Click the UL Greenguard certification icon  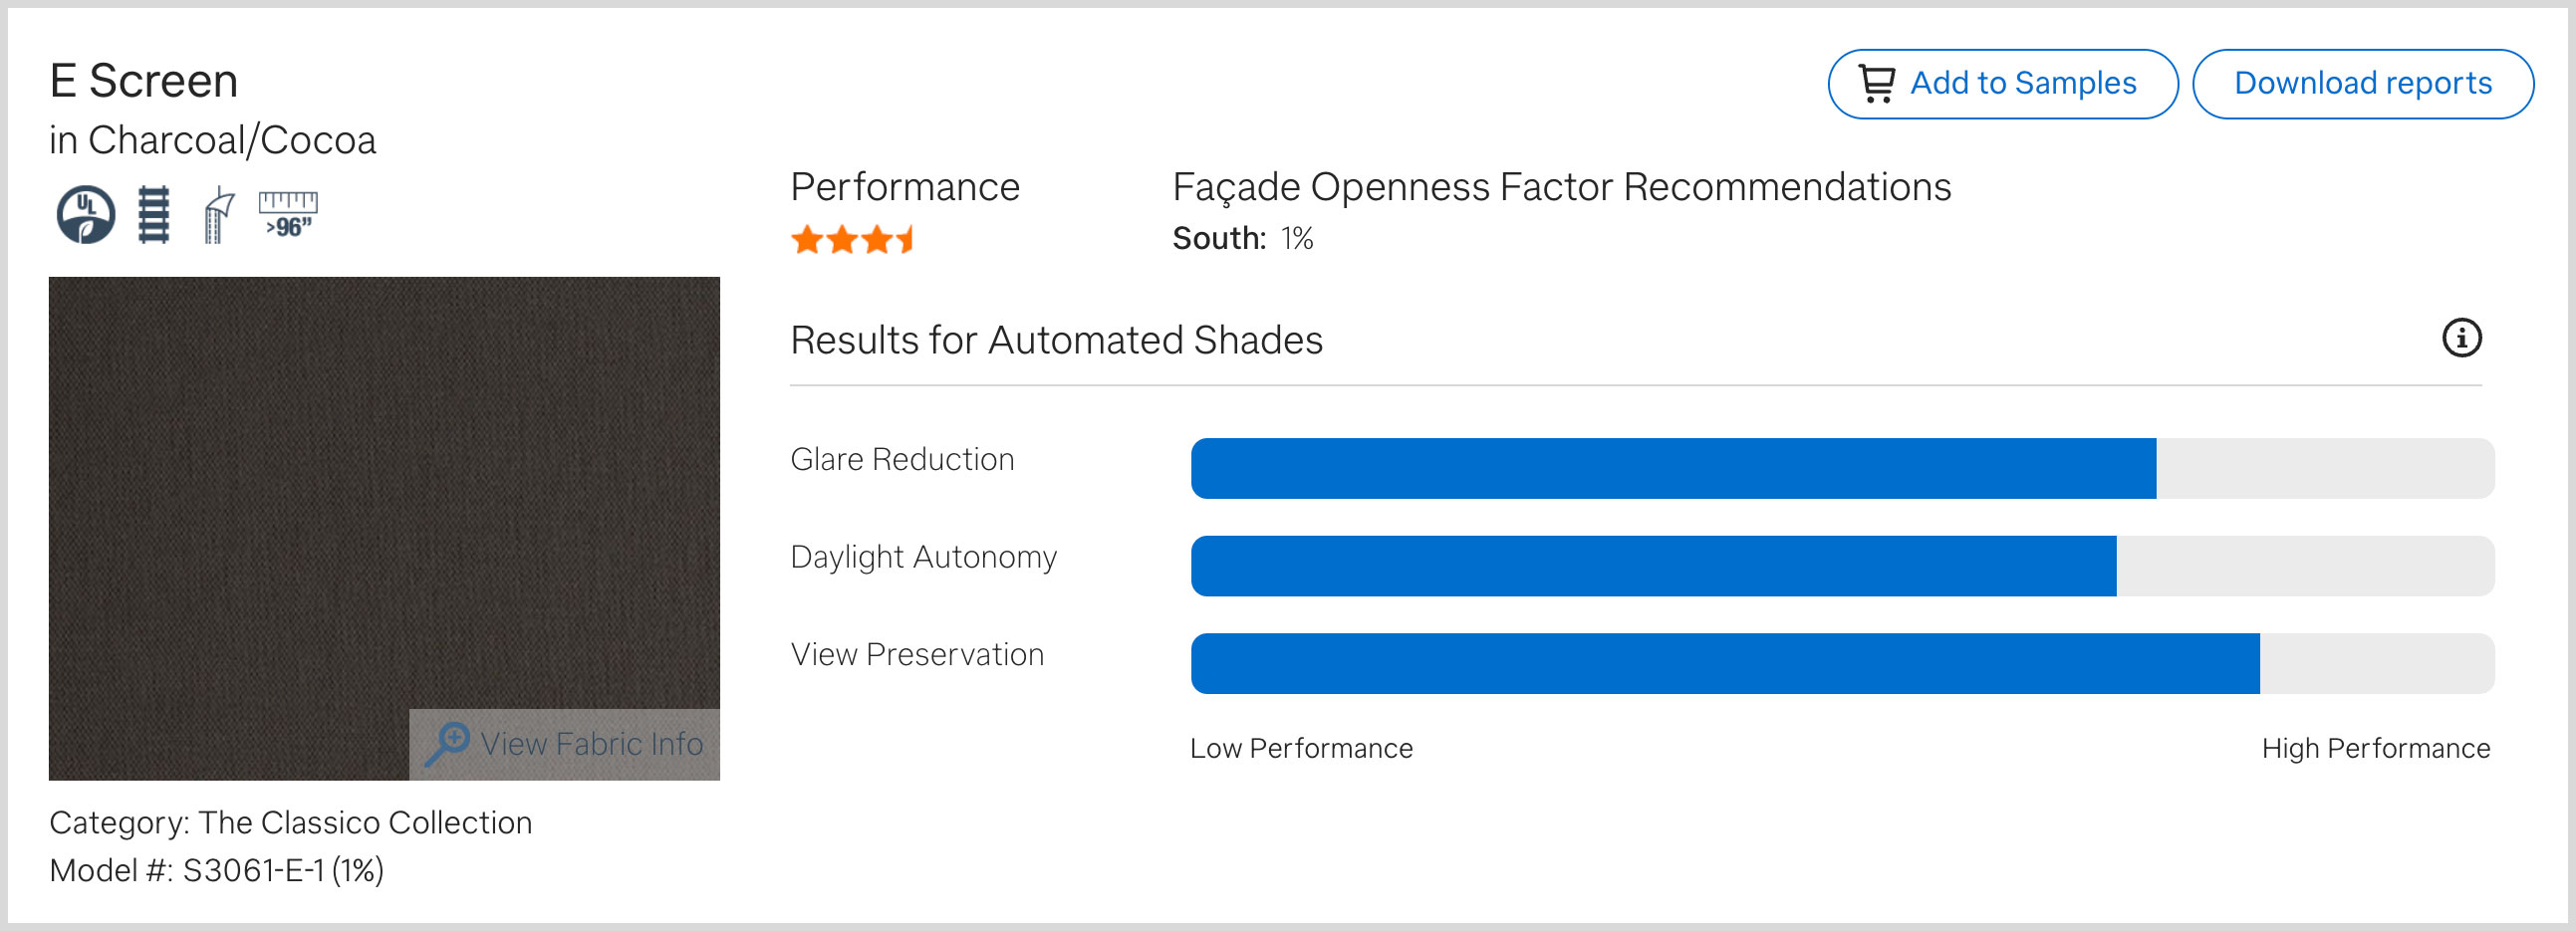point(85,214)
